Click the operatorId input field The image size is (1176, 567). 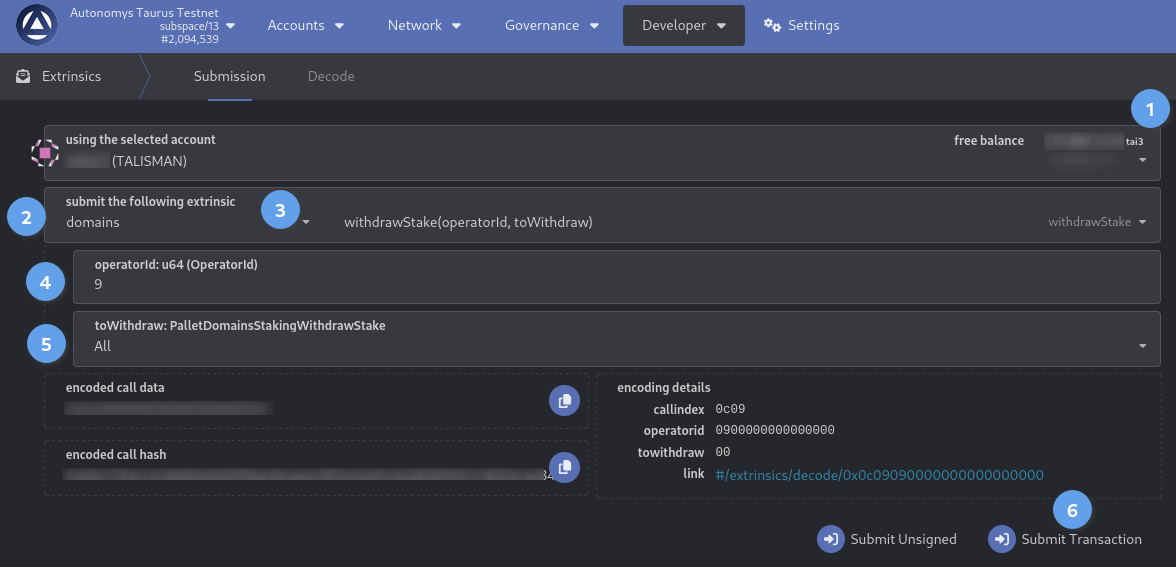coord(600,284)
